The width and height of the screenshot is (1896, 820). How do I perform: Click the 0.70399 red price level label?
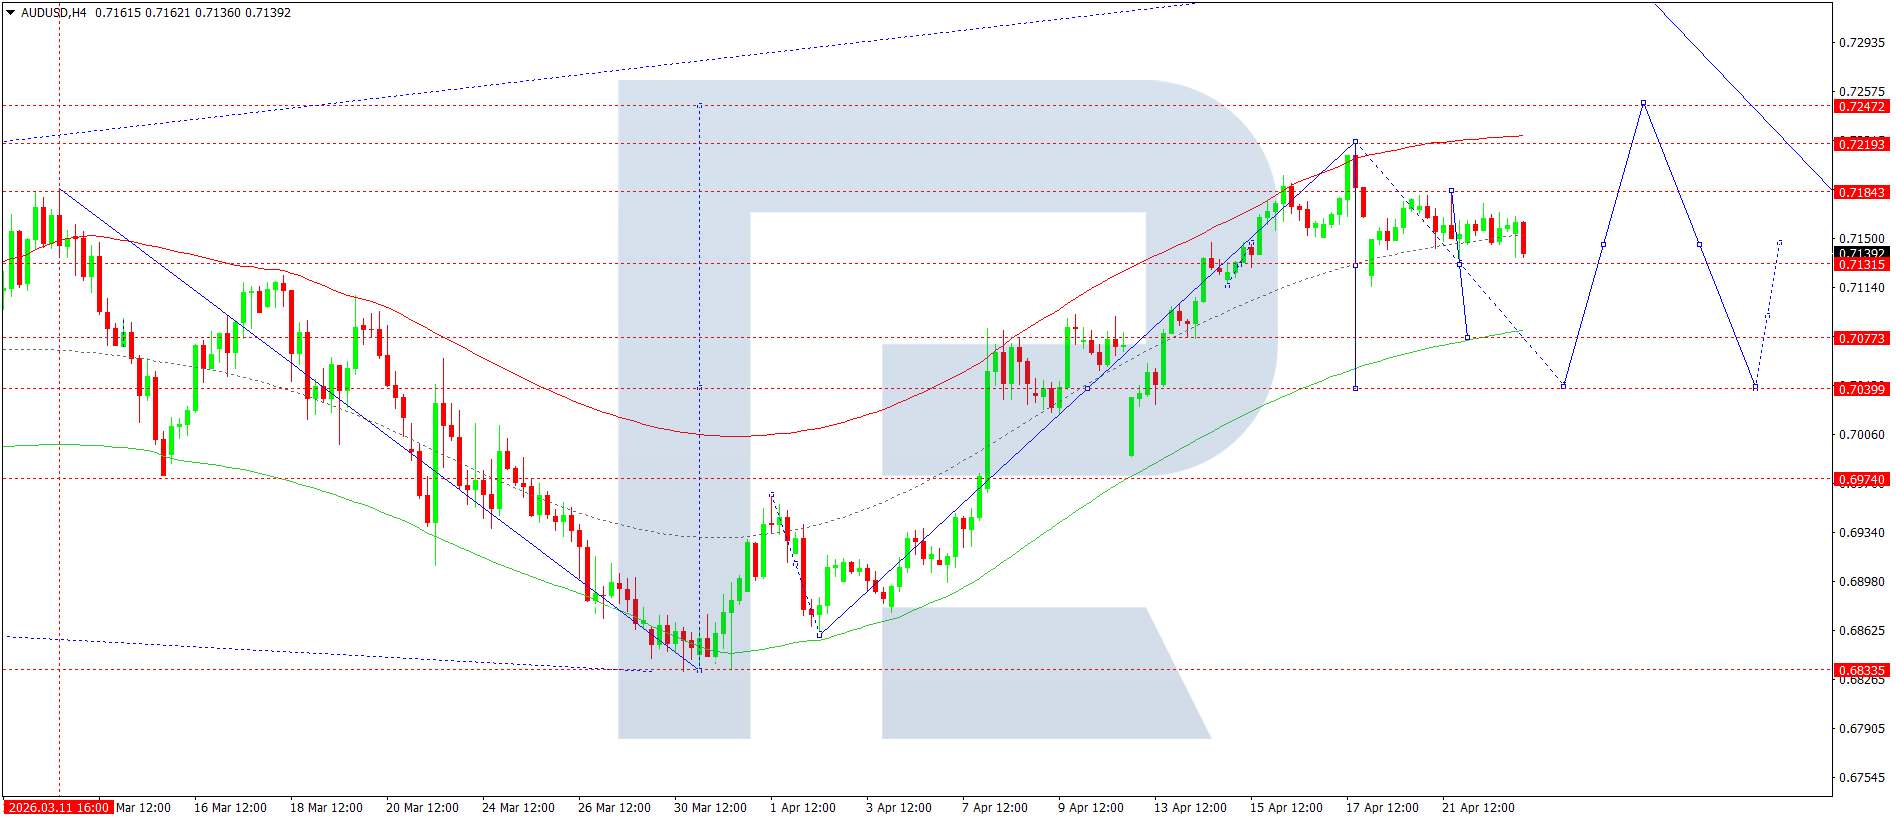point(1861,390)
